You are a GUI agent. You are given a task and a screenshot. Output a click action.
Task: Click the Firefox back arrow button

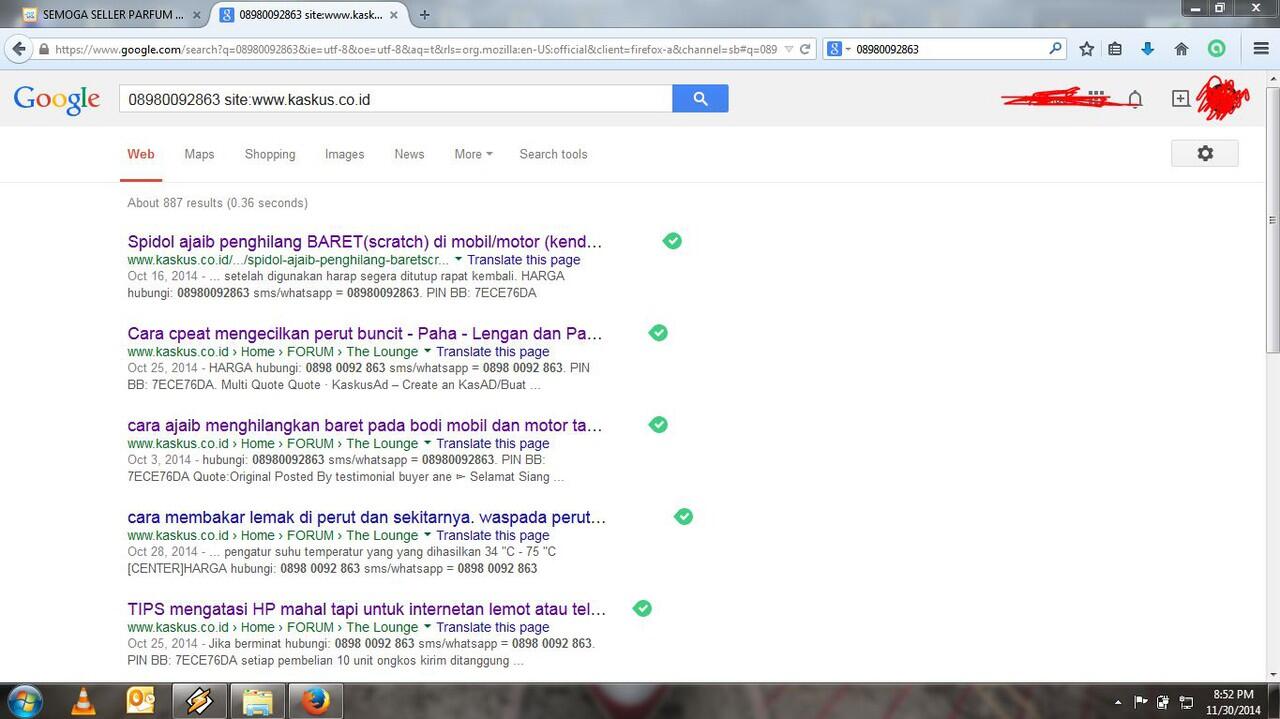pyautogui.click(x=18, y=49)
